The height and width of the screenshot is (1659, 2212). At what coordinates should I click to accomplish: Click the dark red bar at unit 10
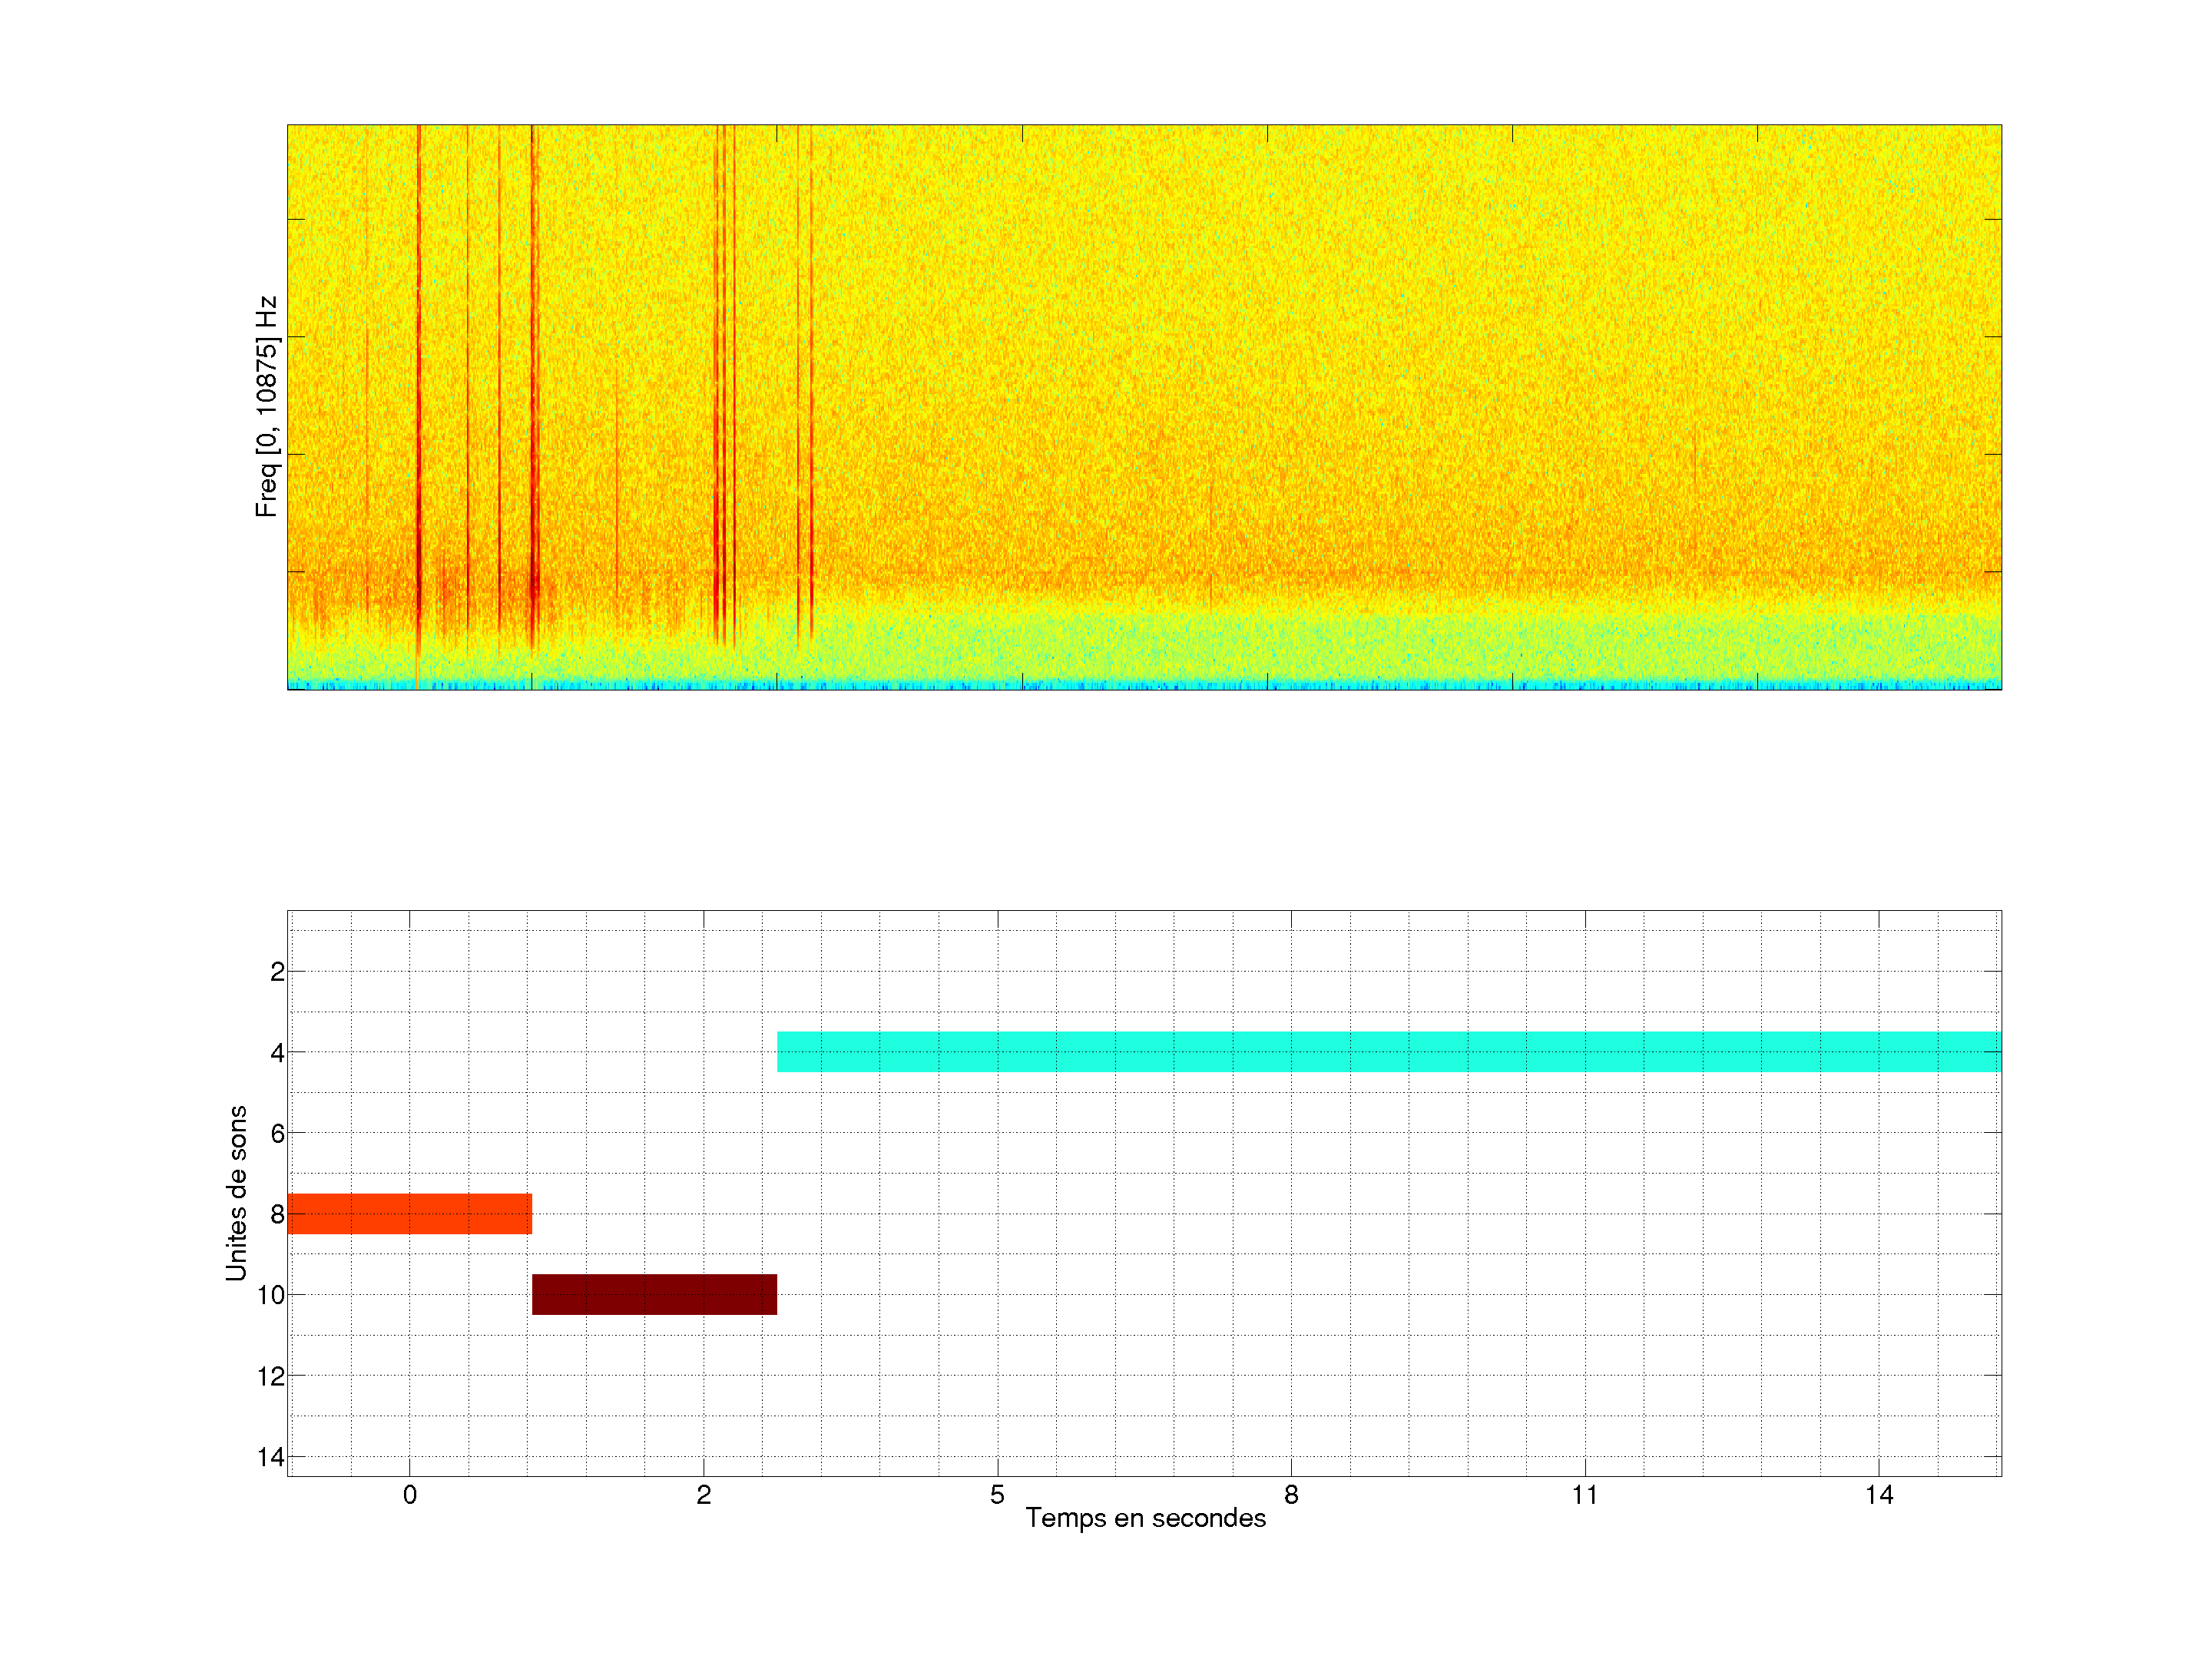click(654, 1294)
